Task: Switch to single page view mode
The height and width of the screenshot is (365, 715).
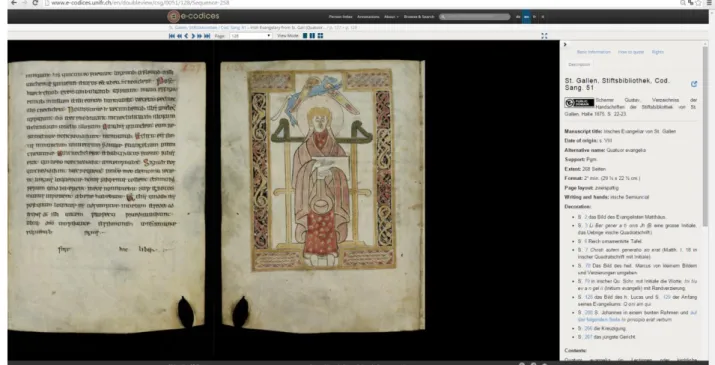Action: (x=305, y=36)
